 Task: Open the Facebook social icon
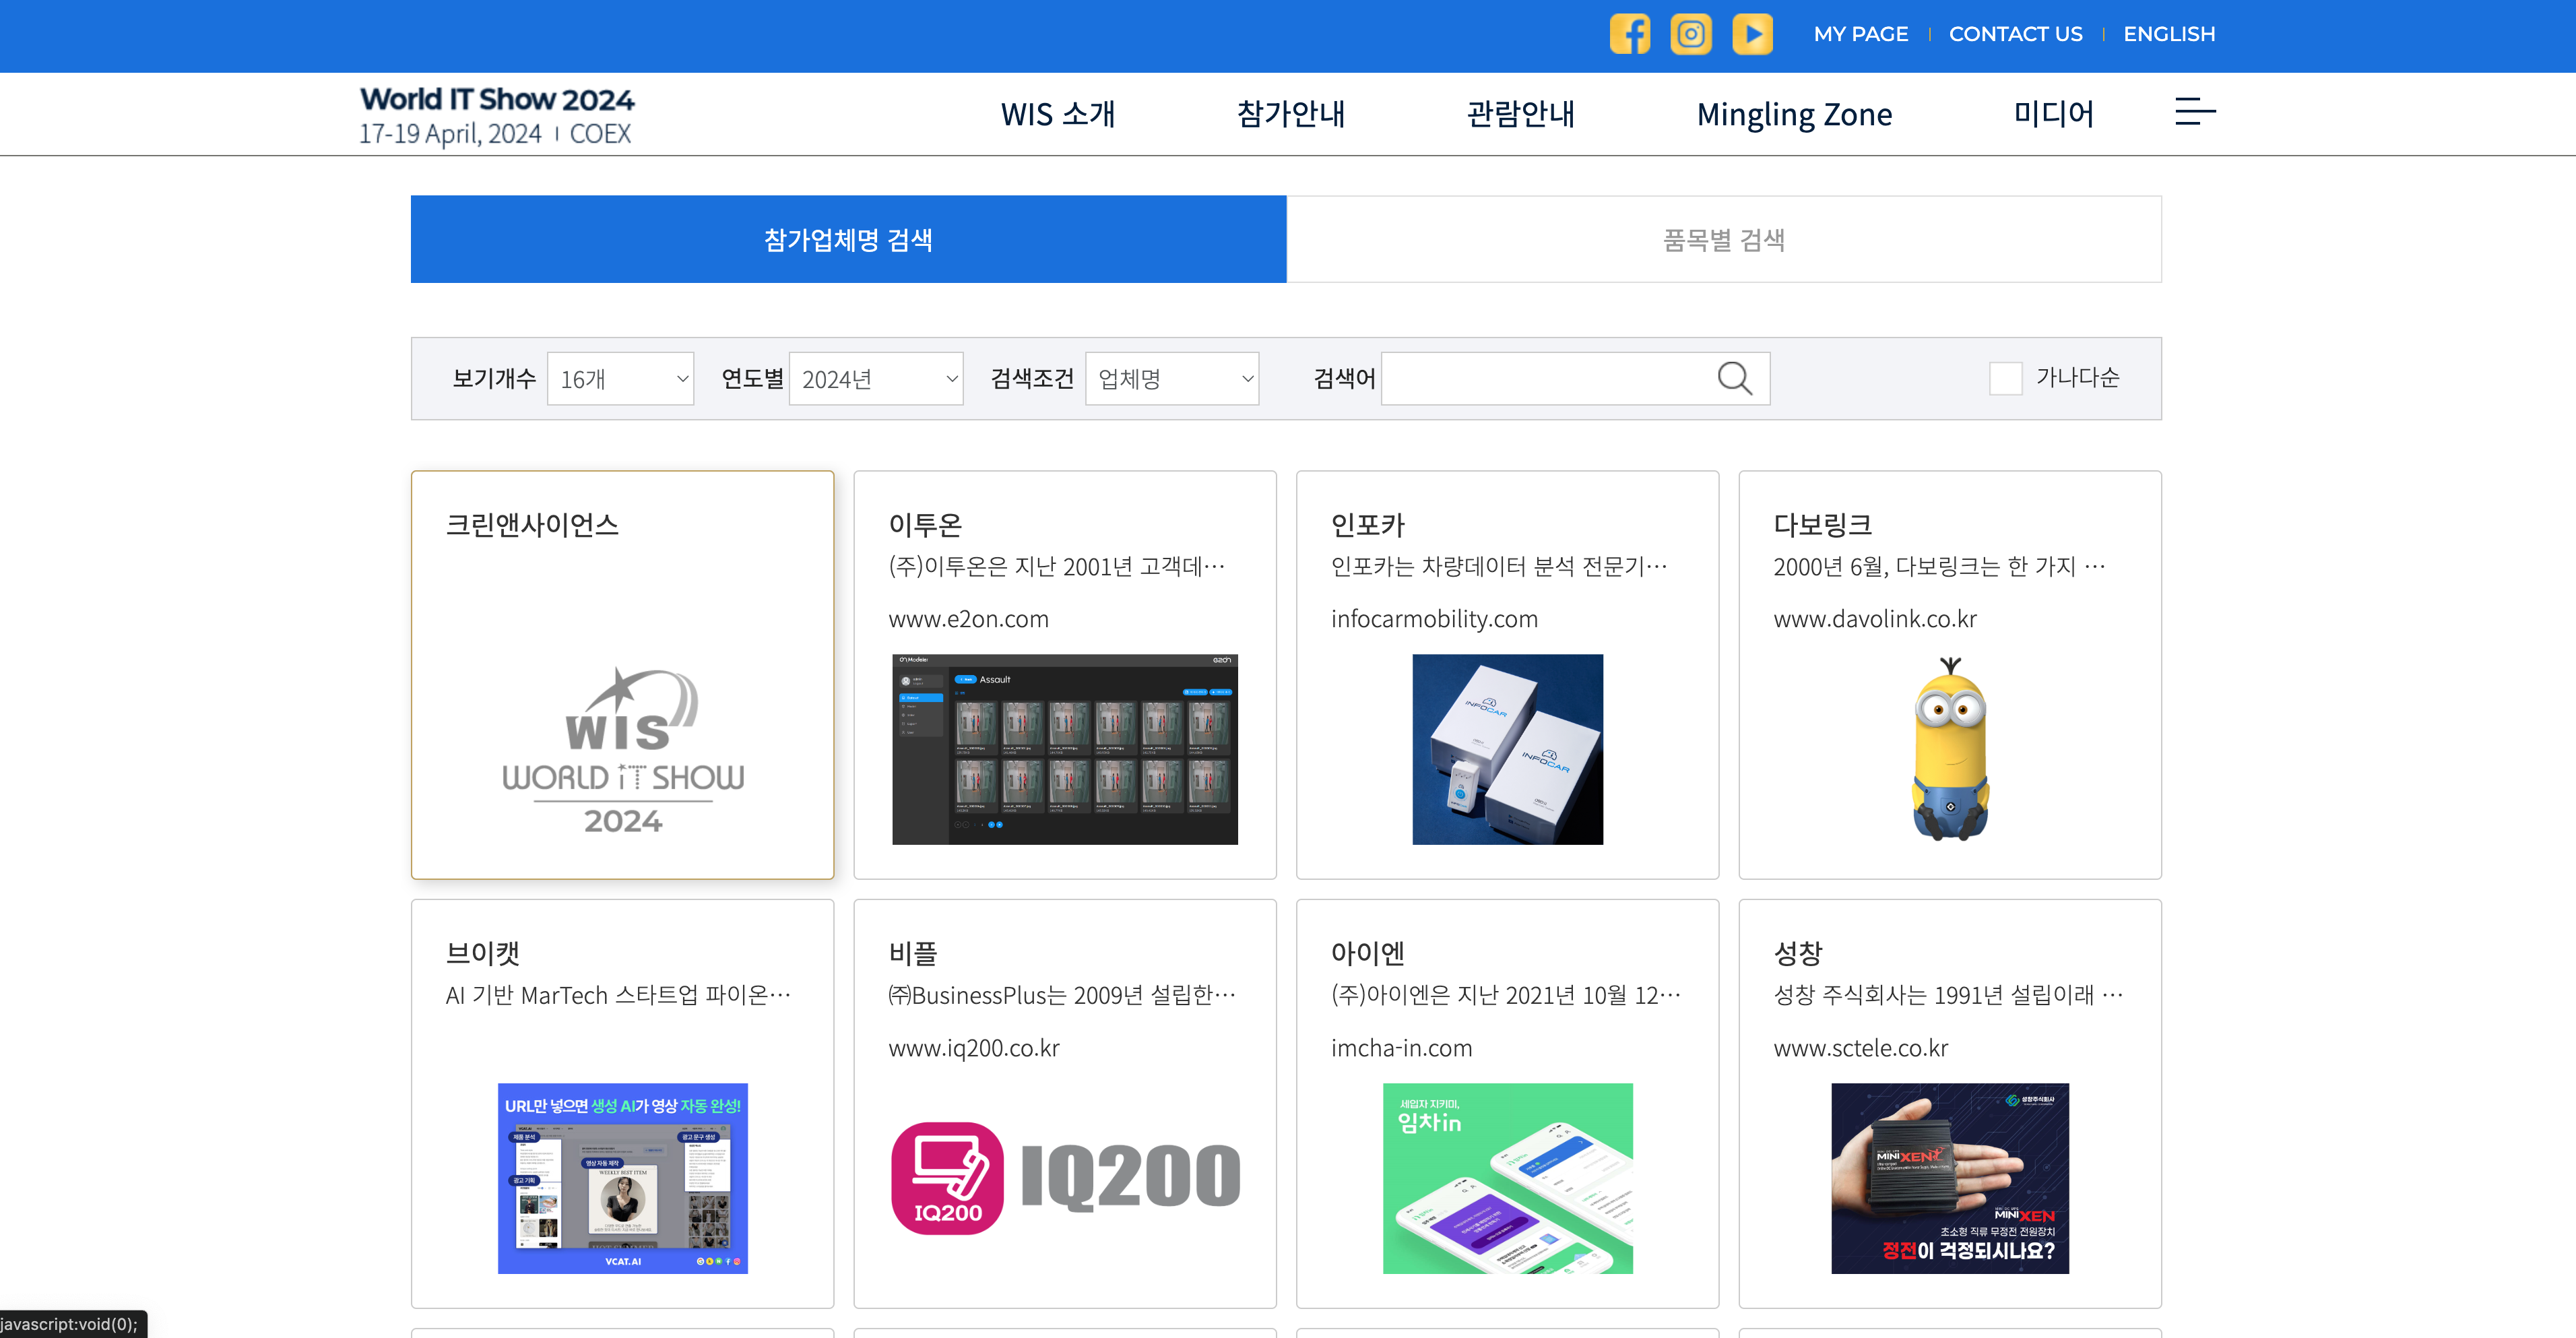1629,34
